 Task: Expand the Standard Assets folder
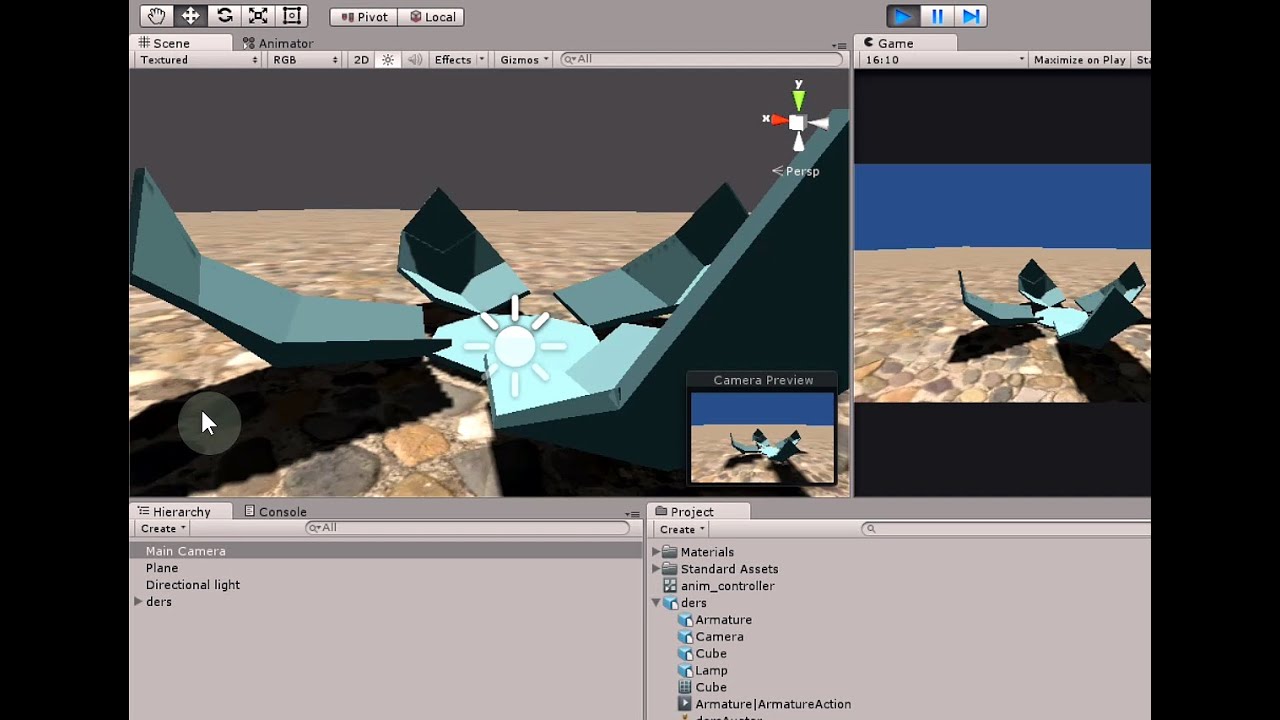tap(657, 569)
